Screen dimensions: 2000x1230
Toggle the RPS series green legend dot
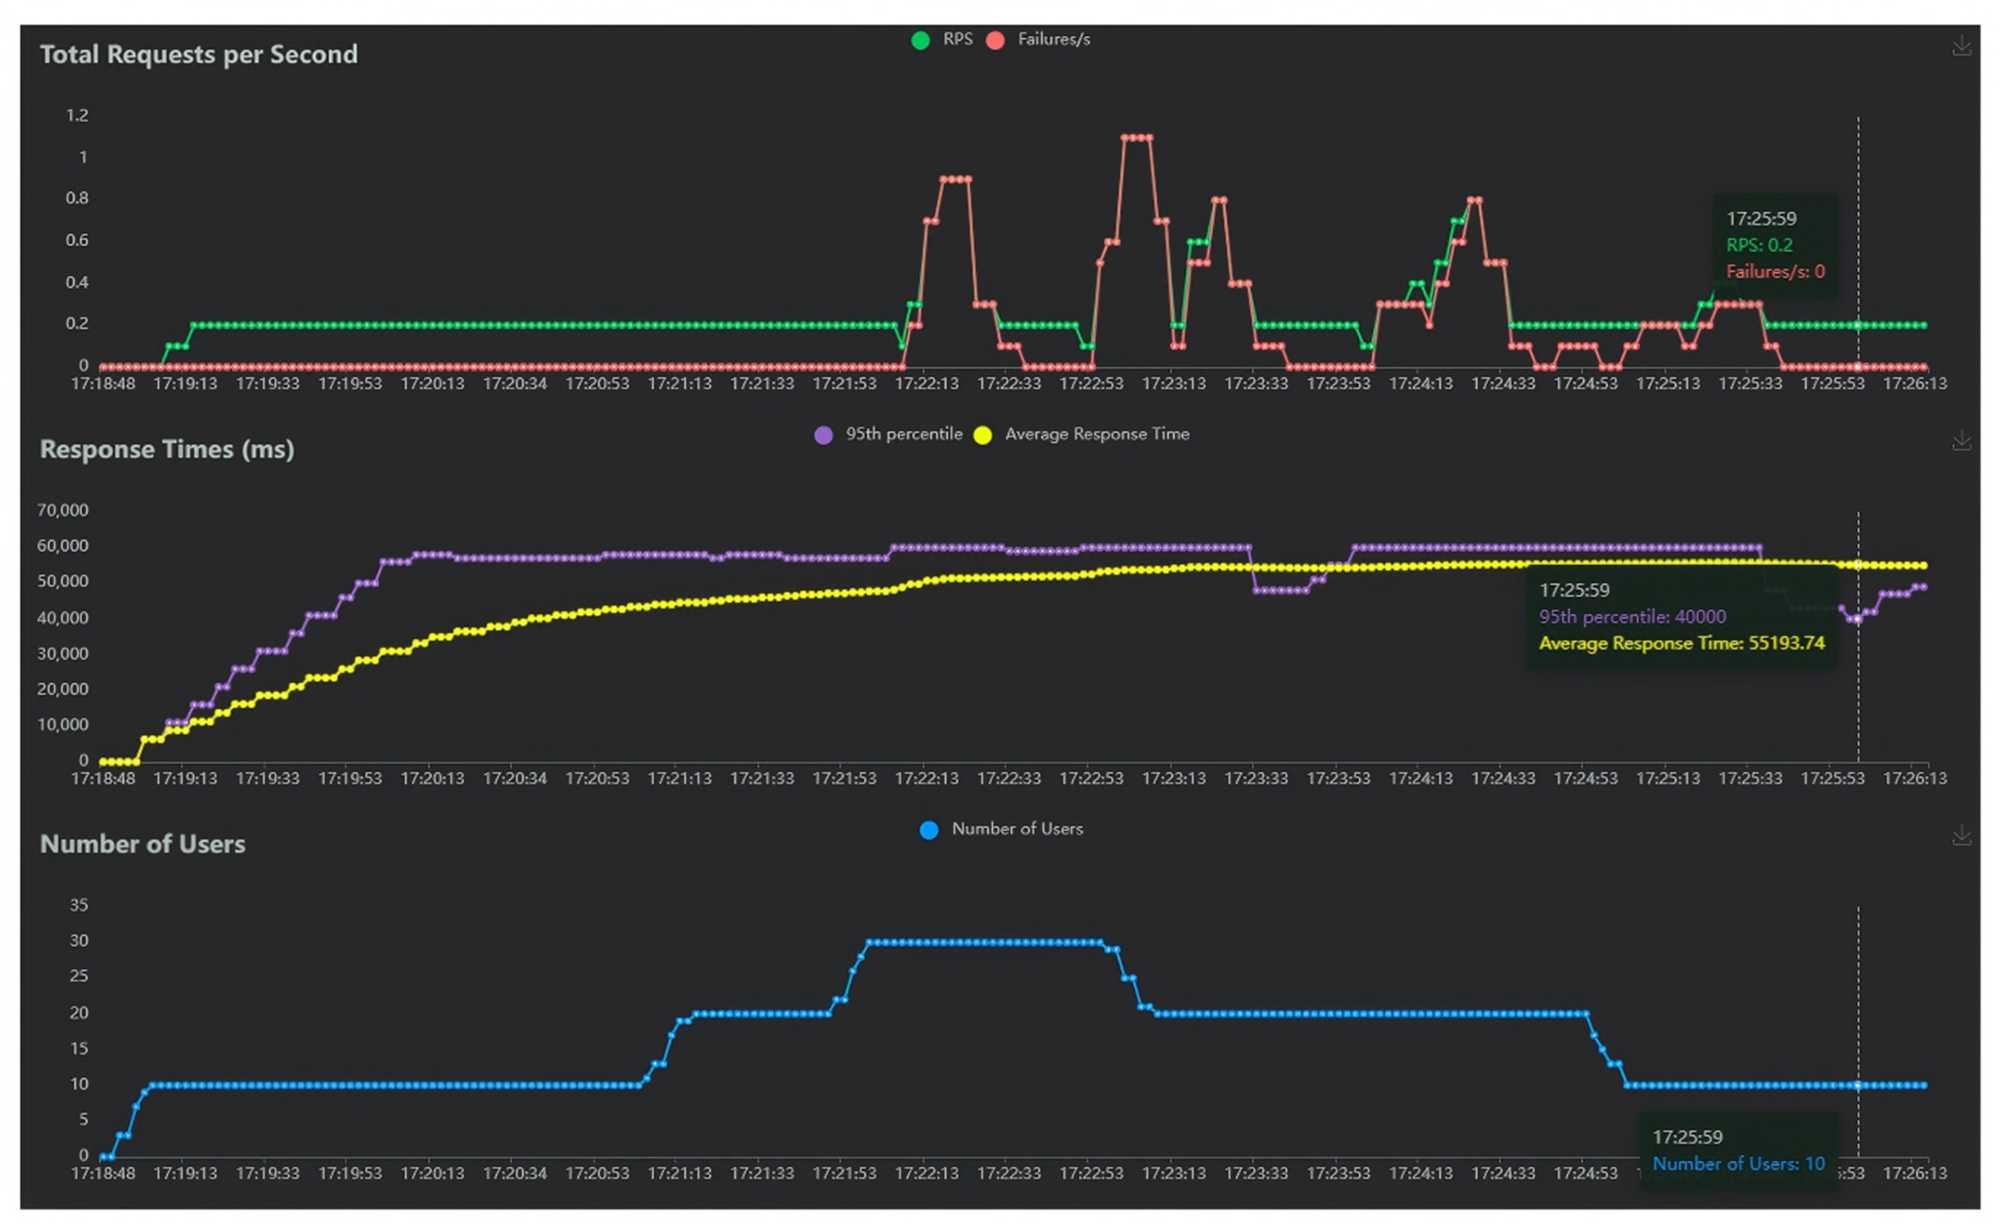[x=920, y=40]
